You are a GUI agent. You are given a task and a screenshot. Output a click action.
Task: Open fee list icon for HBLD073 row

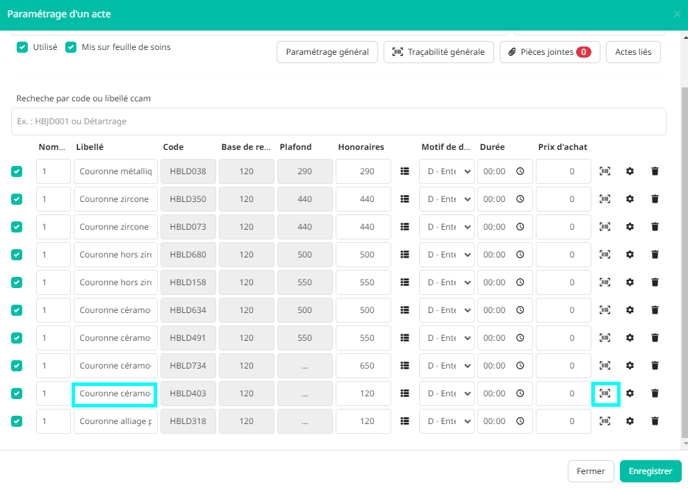tap(405, 227)
